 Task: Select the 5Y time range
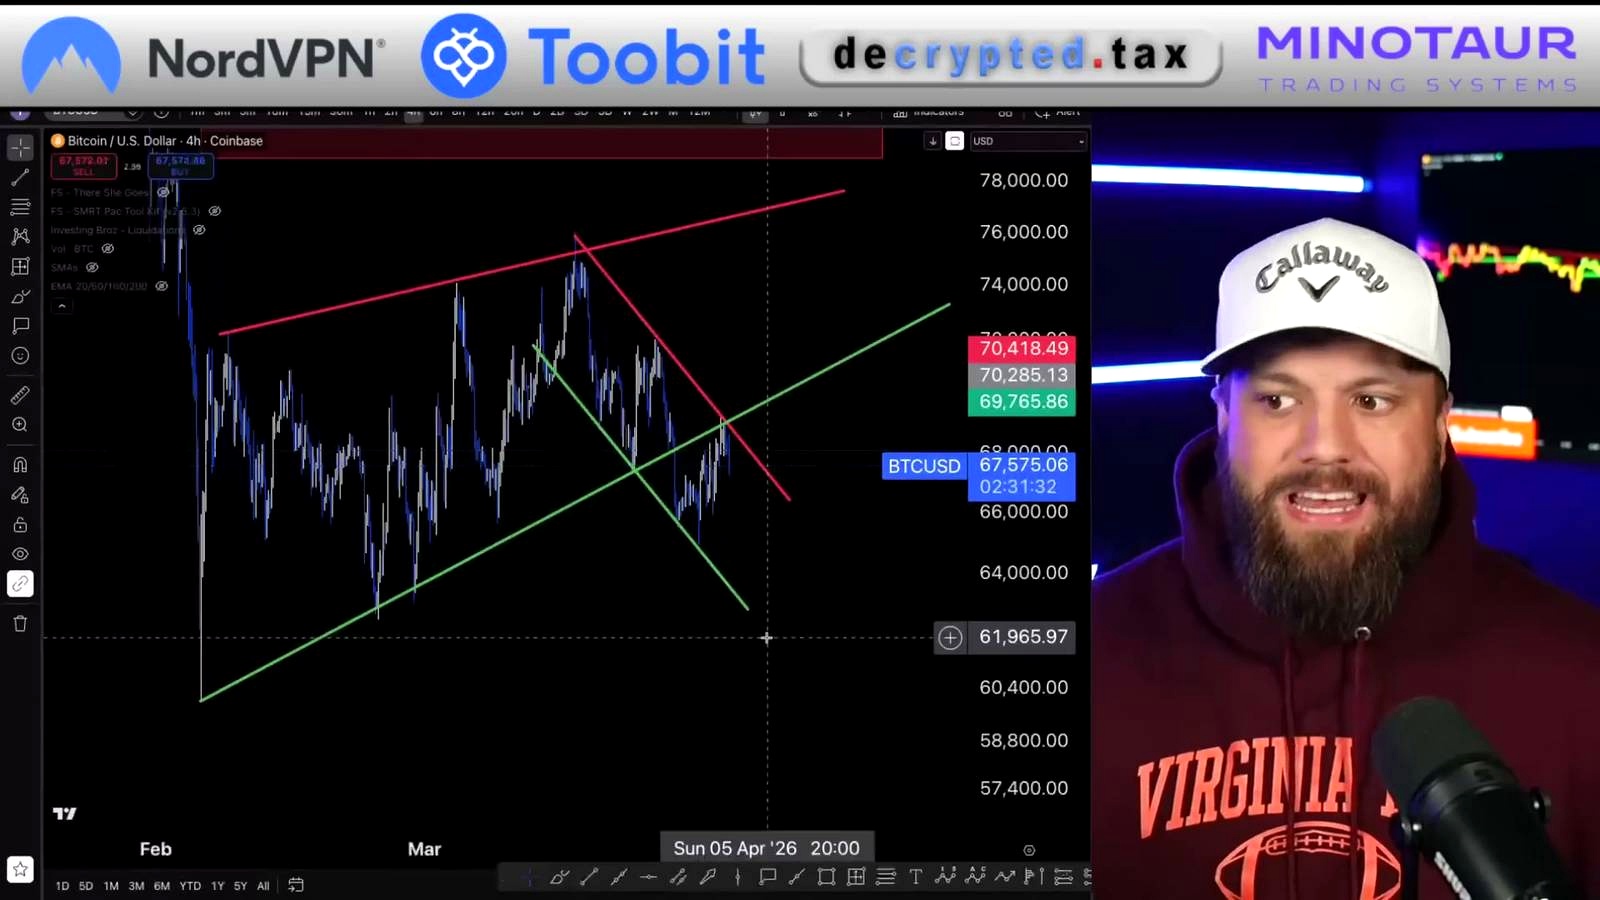click(x=240, y=886)
